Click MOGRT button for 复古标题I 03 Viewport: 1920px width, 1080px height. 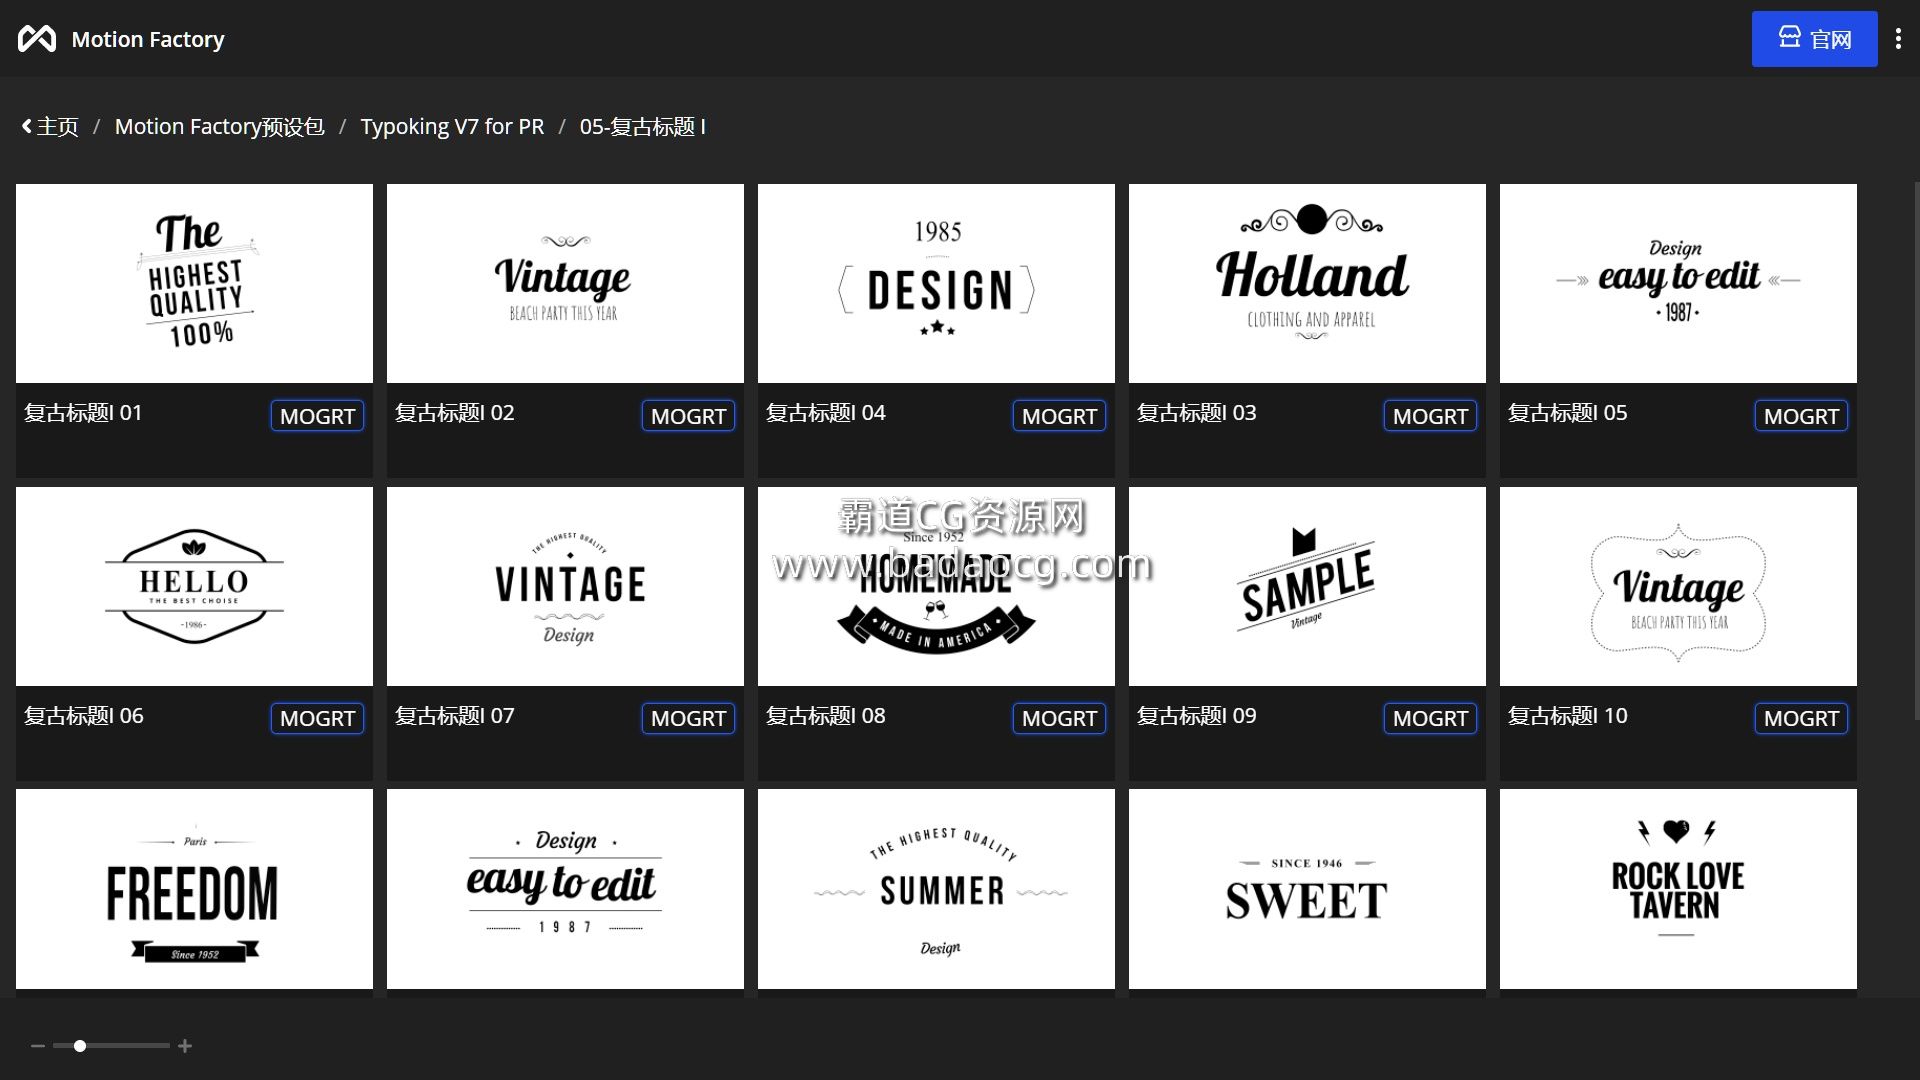click(x=1430, y=416)
